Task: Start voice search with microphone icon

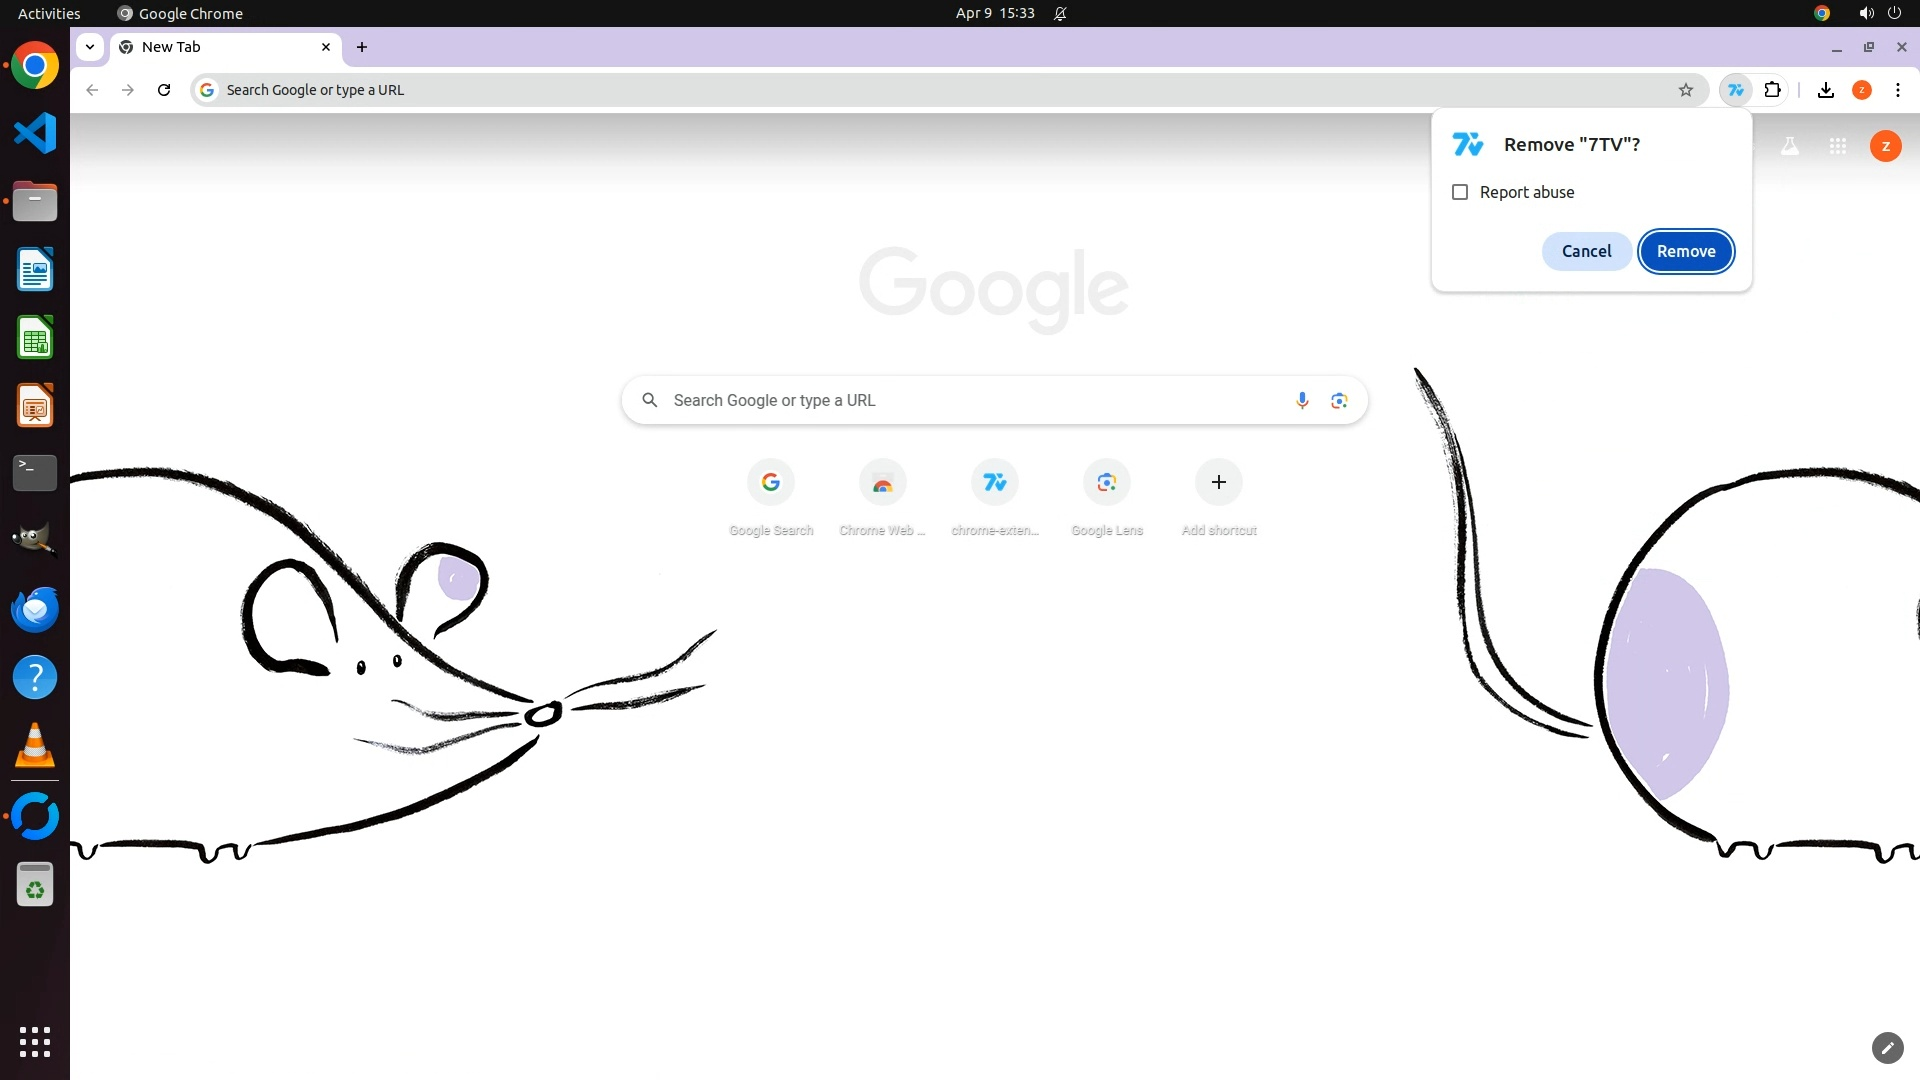Action: tap(1302, 400)
